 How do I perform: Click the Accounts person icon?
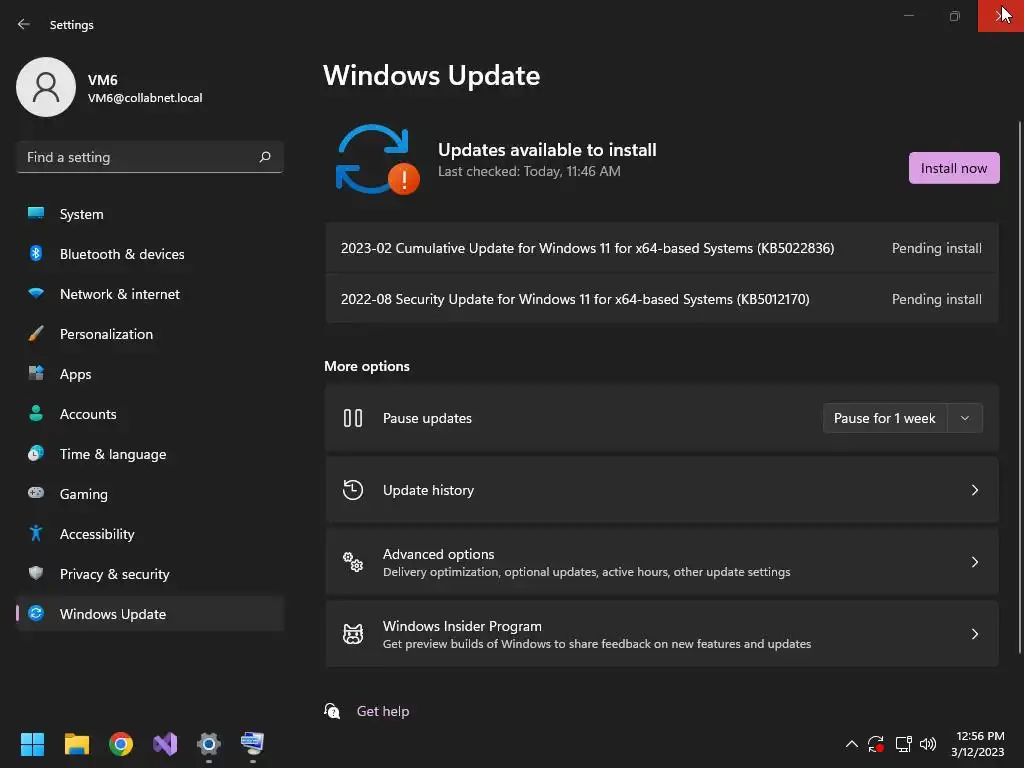pos(36,413)
